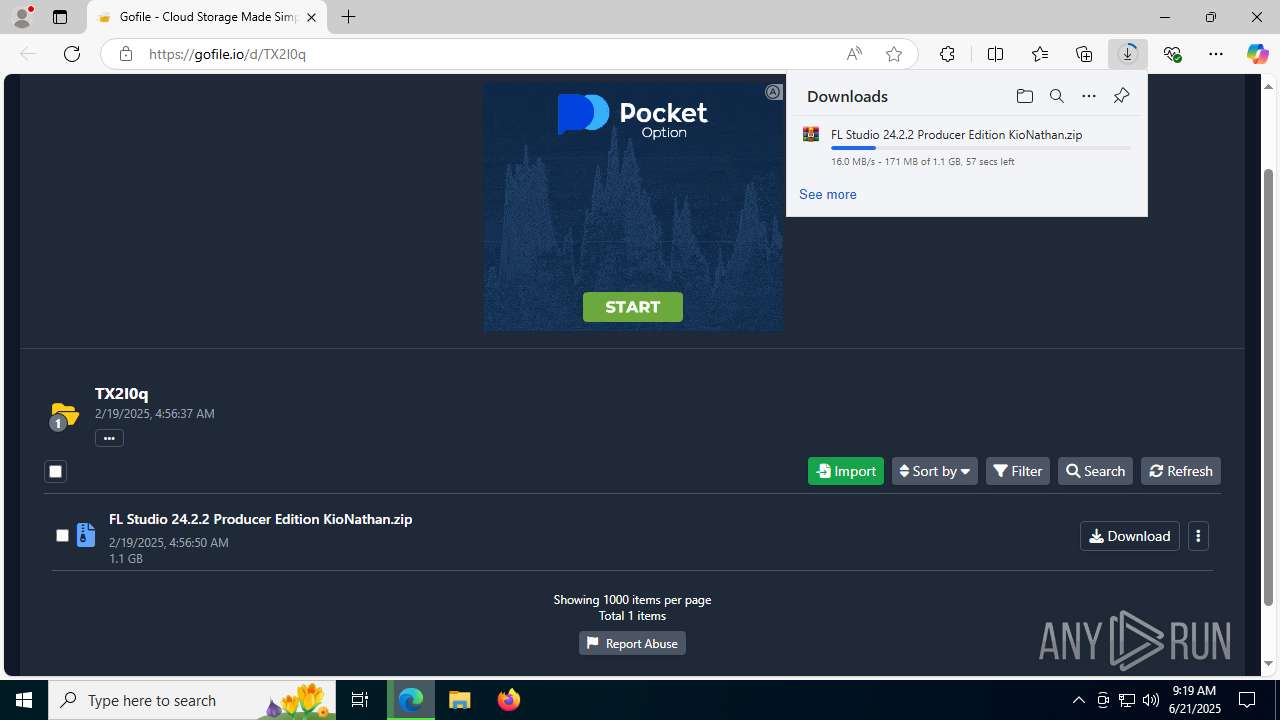Click the TX2I0q folder icon
Viewport: 1280px width, 720px height.
pos(64,414)
